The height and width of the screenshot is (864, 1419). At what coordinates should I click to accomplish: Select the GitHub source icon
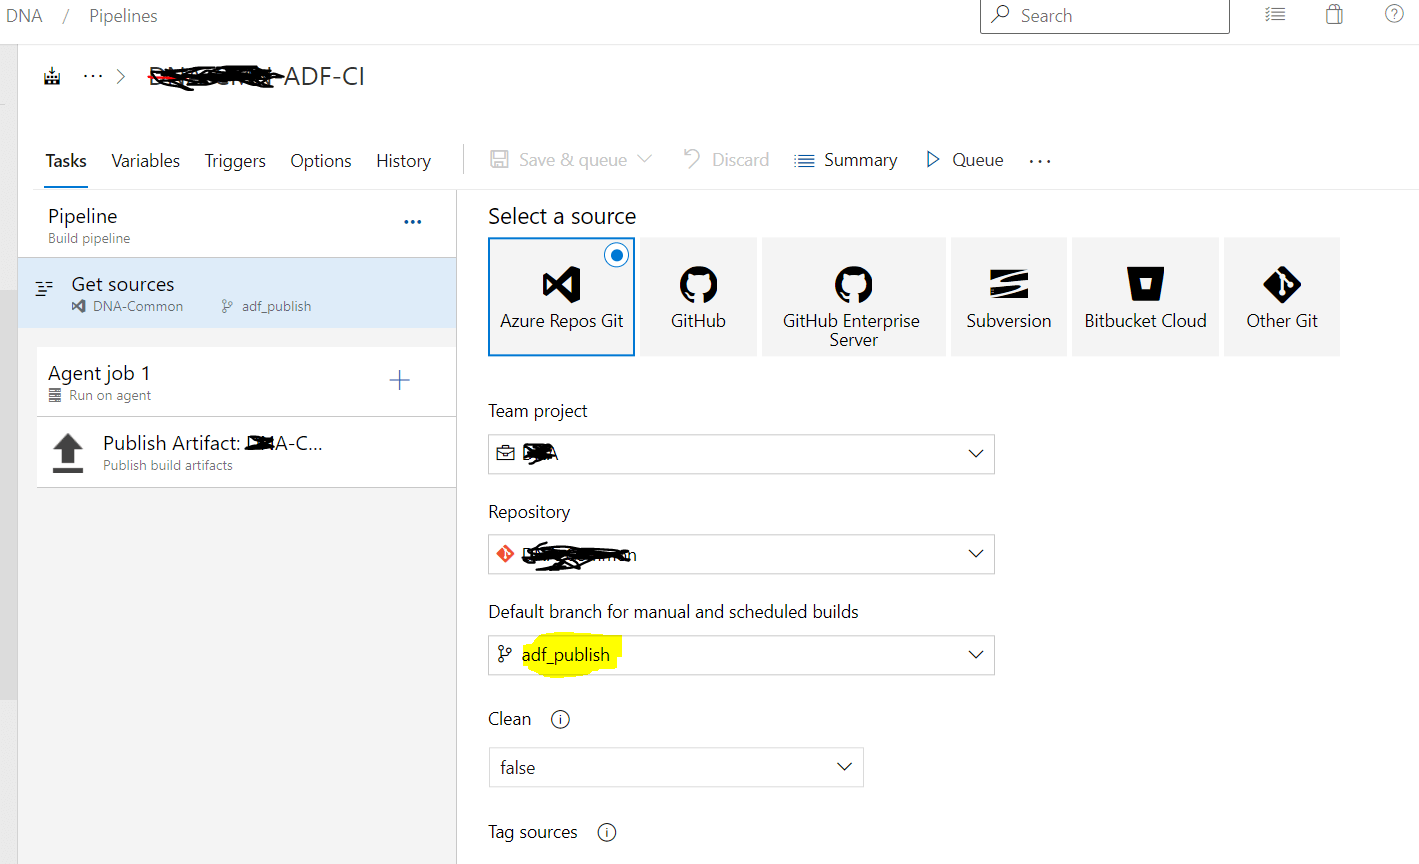point(698,285)
